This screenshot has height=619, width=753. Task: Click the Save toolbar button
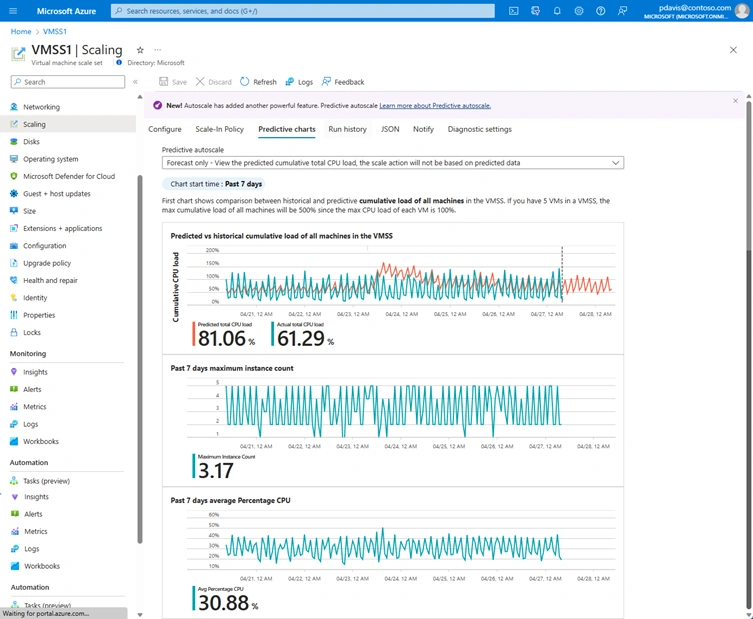(x=173, y=82)
